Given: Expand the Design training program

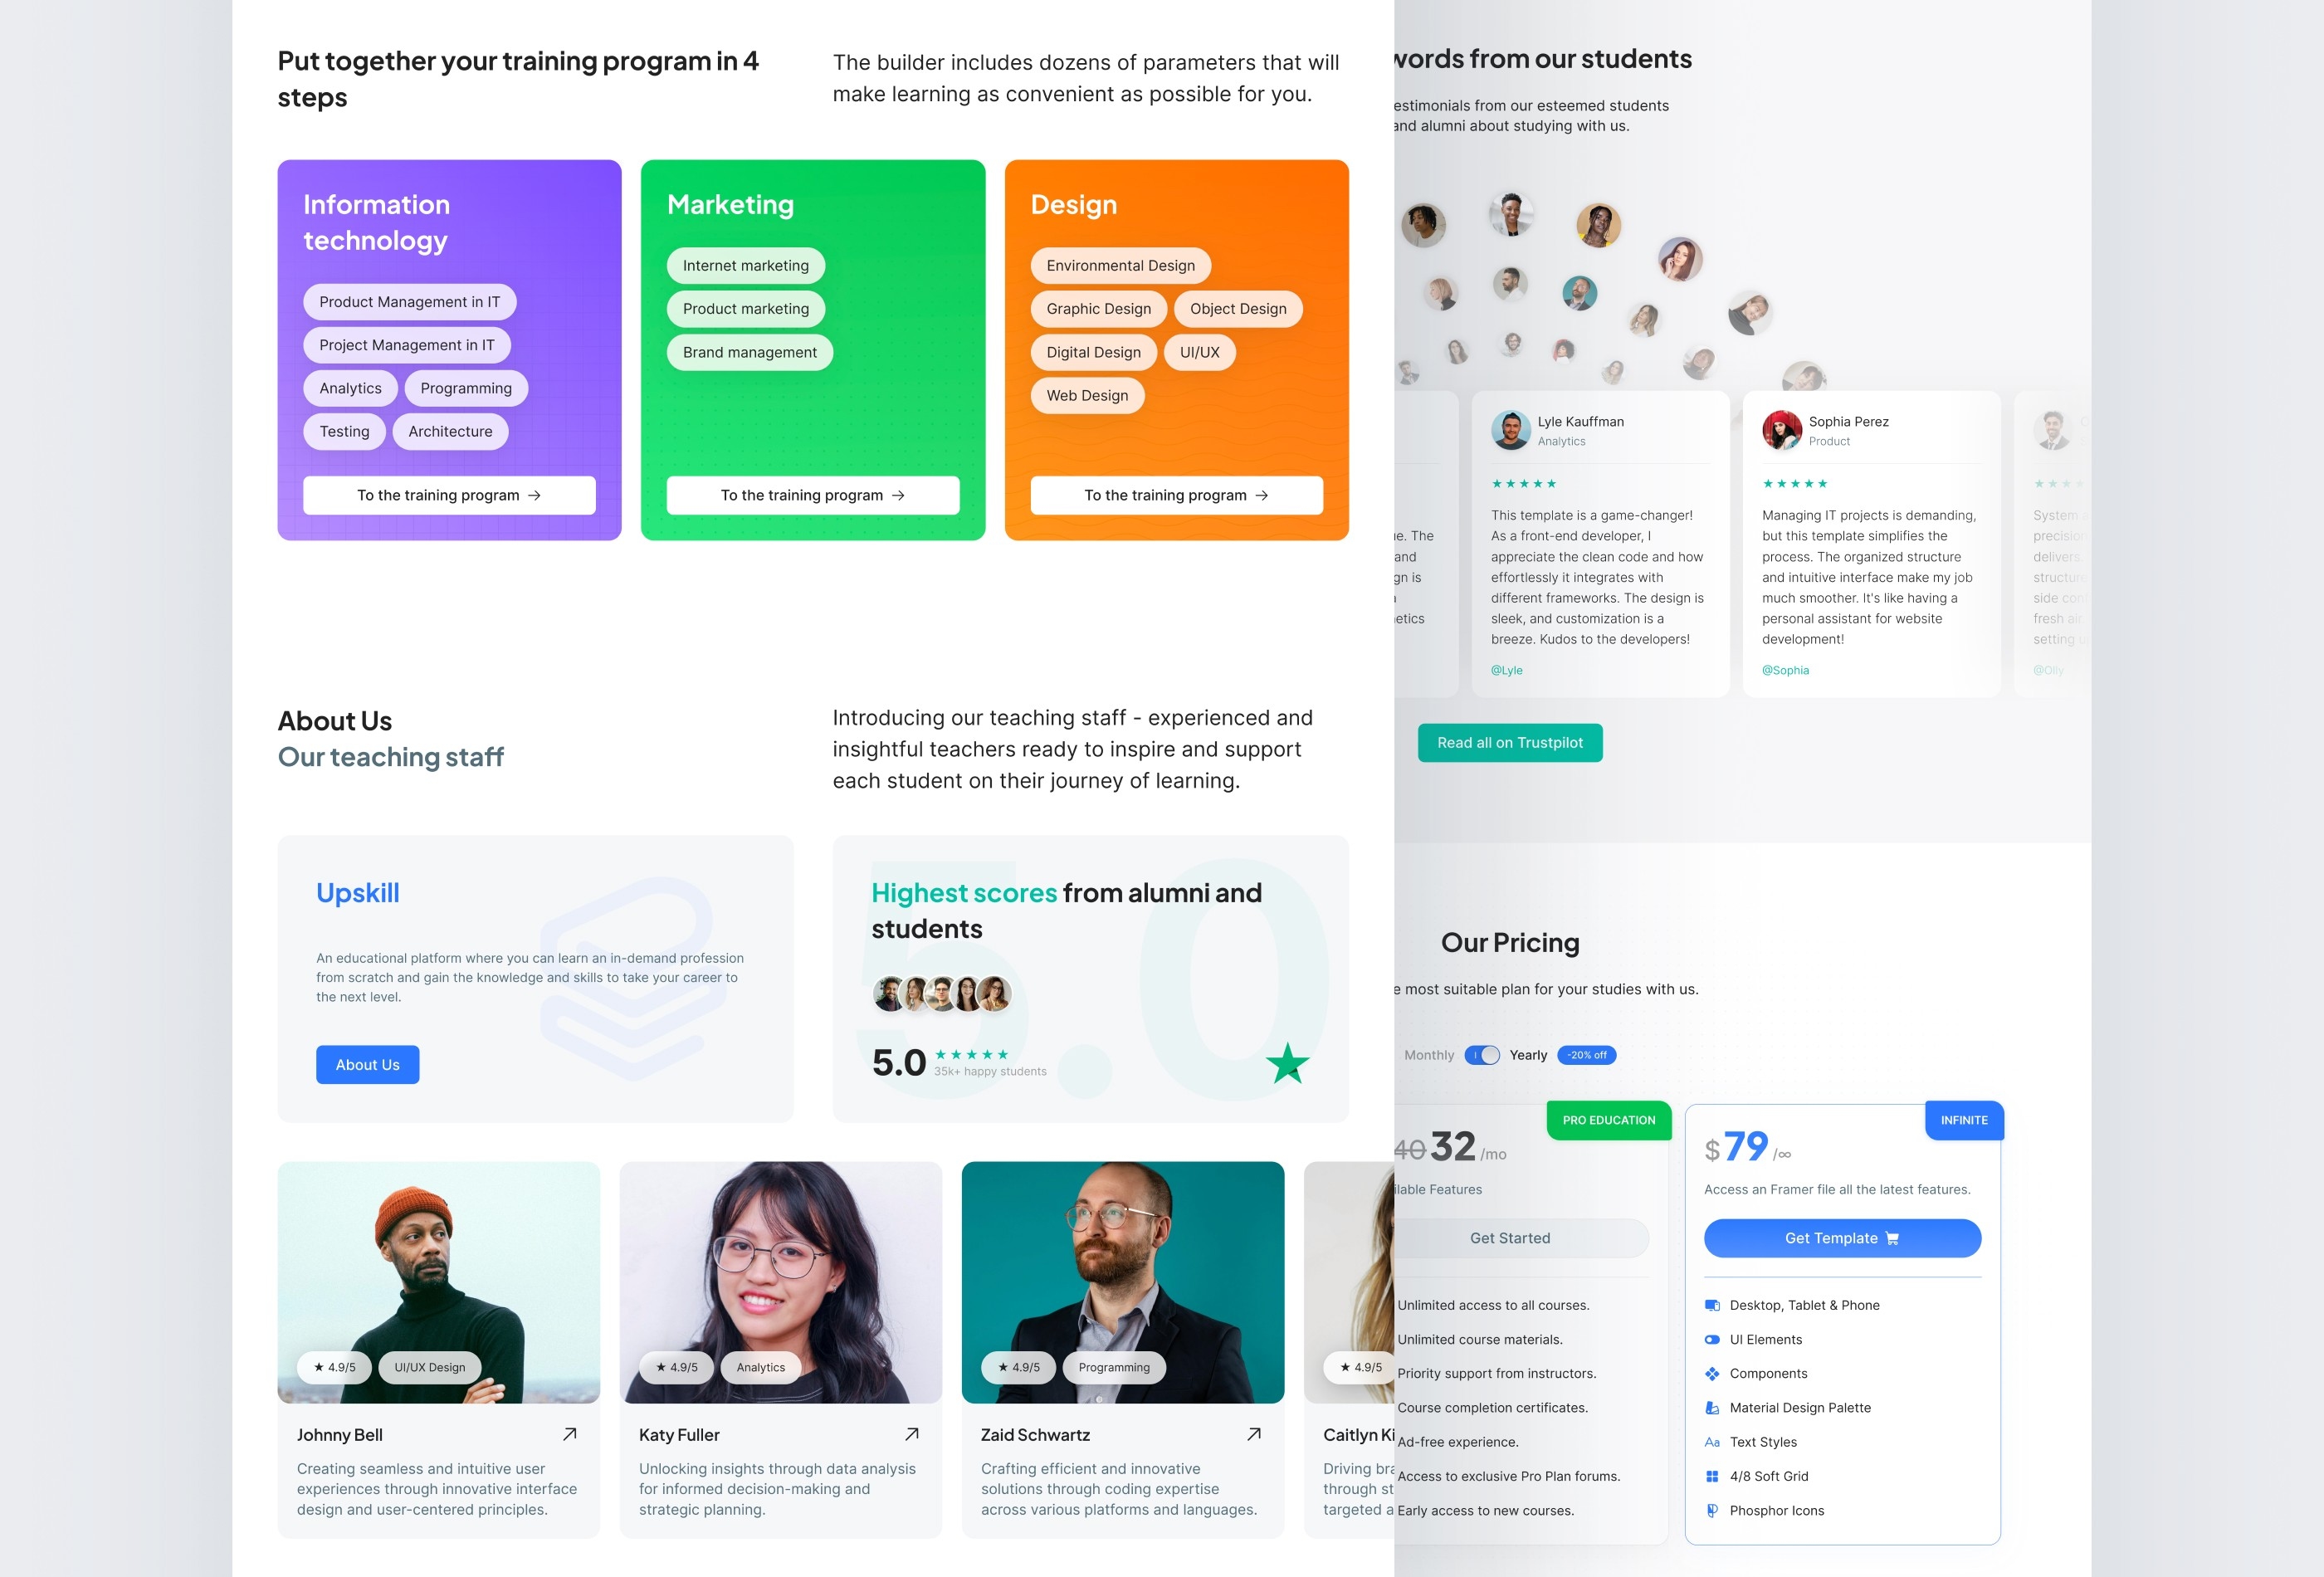Looking at the screenshot, I should [x=1177, y=495].
